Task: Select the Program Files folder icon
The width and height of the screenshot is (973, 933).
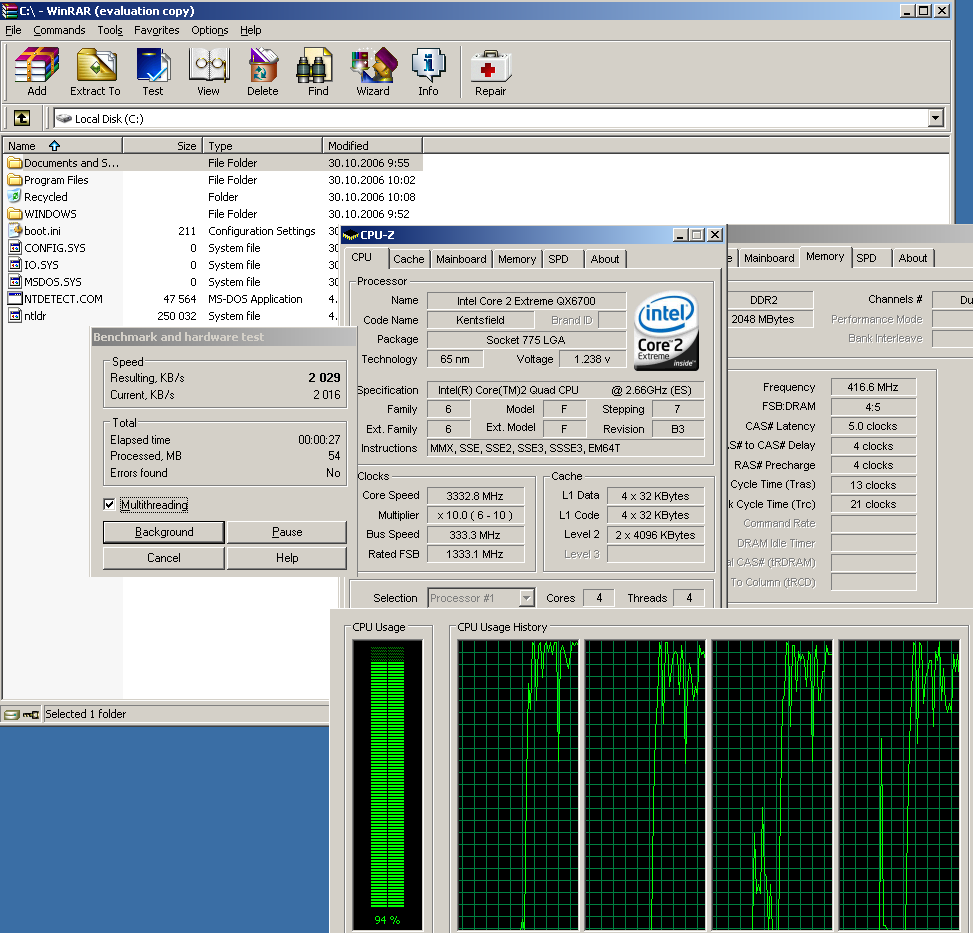Action: click(15, 180)
